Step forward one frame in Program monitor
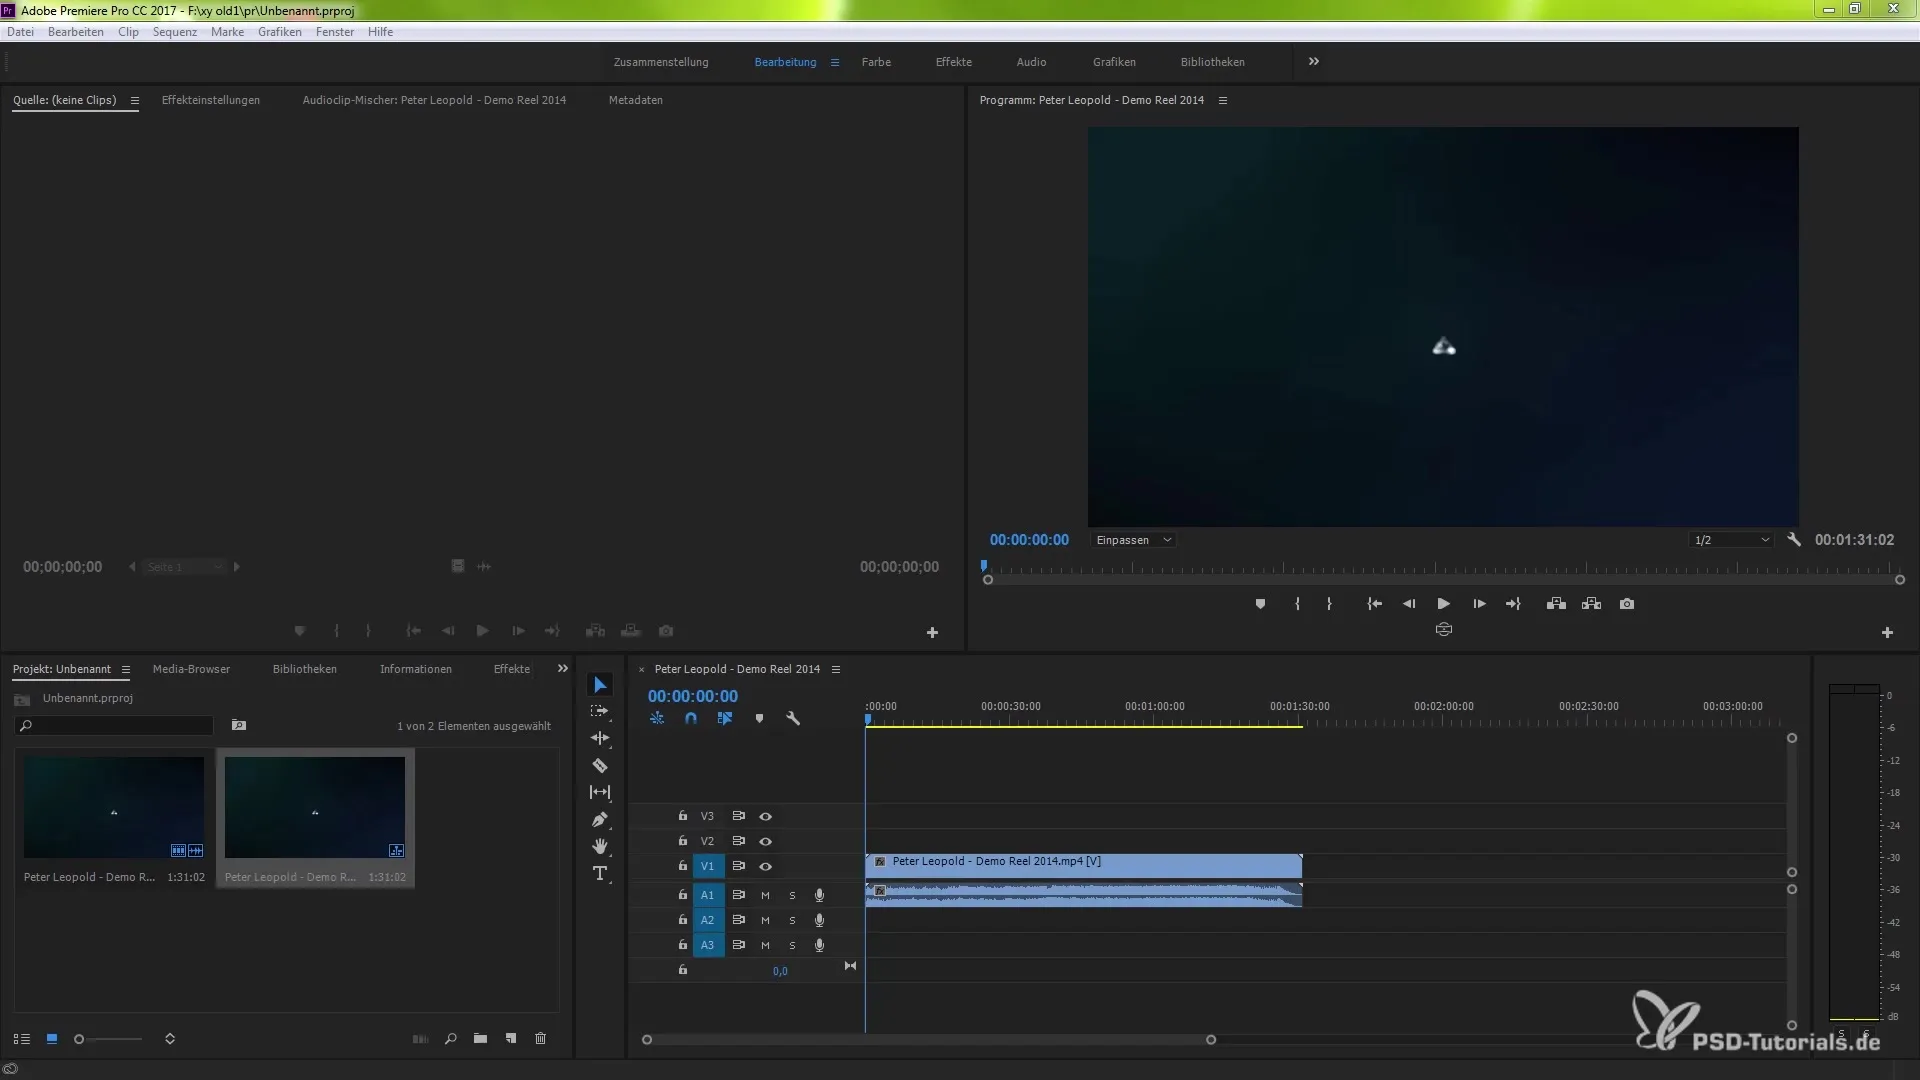Viewport: 1920px width, 1080px height. (1479, 604)
